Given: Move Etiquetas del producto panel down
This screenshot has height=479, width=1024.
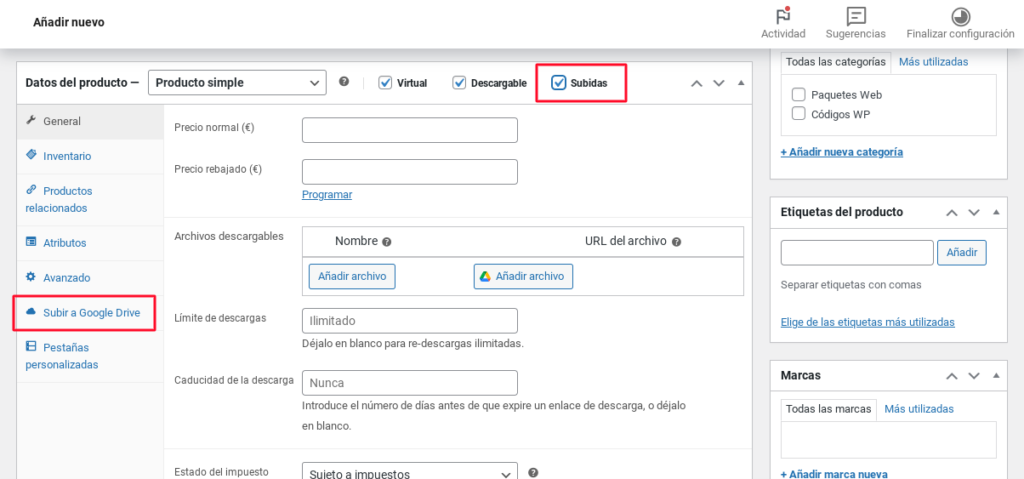Looking at the screenshot, I should click(974, 212).
